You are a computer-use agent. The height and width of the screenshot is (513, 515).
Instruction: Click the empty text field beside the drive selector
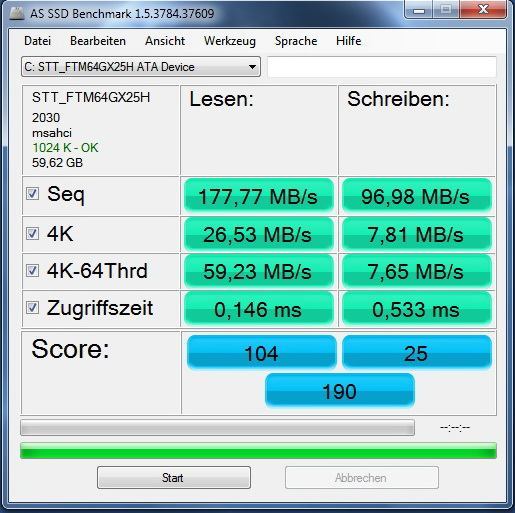382,67
